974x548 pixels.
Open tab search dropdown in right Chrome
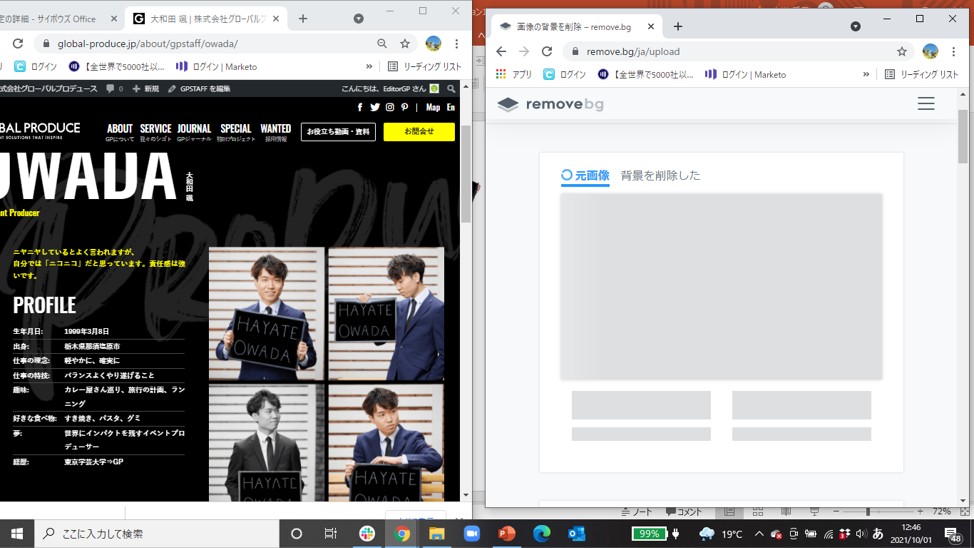pos(855,27)
